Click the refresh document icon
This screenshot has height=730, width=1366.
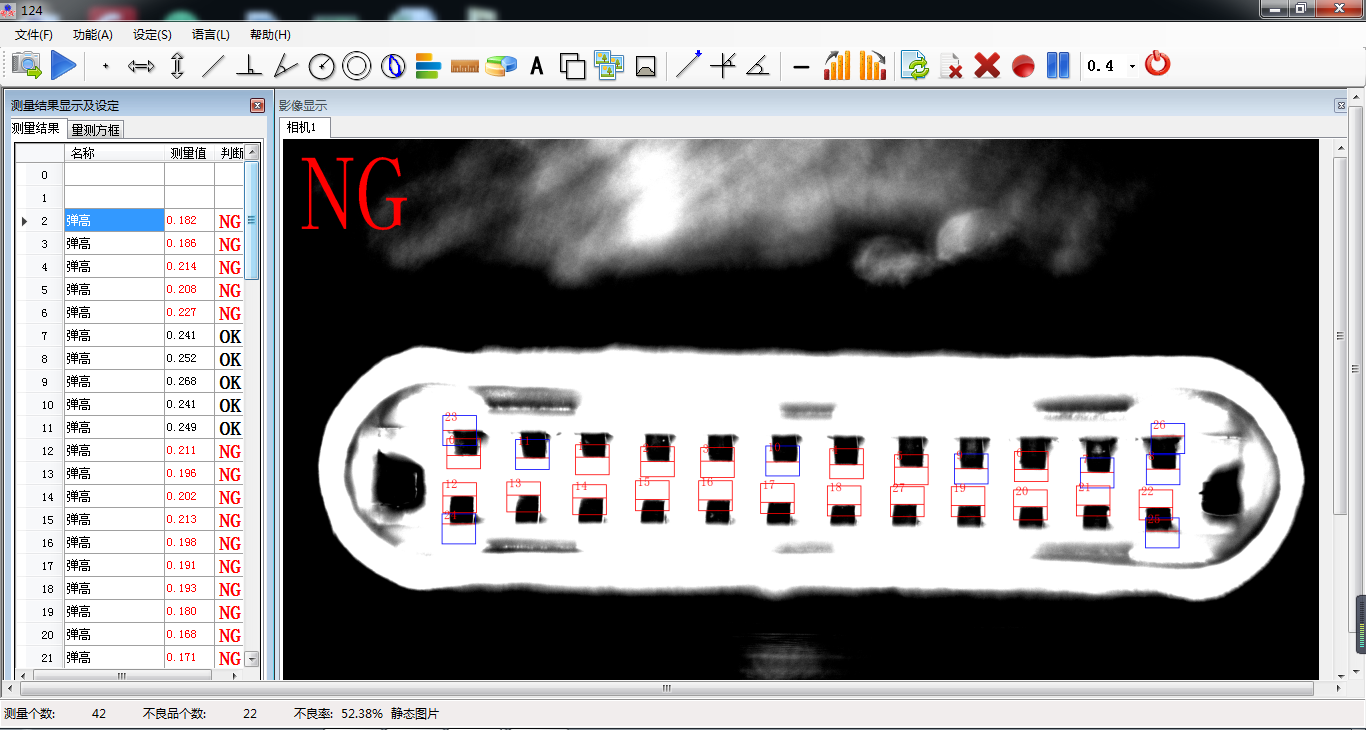pos(914,66)
